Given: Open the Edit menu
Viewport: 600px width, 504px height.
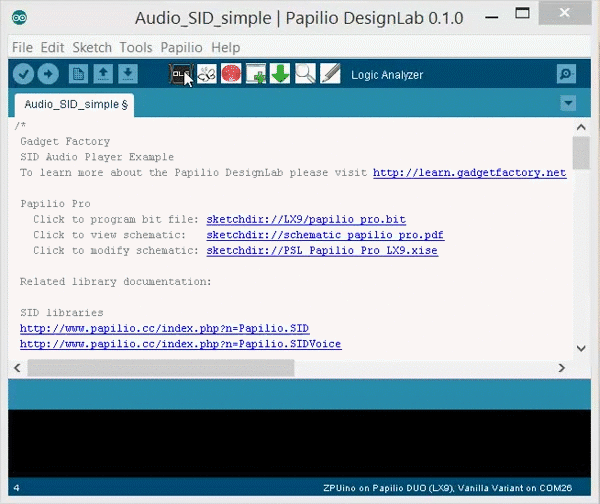Looking at the screenshot, I should pos(52,47).
